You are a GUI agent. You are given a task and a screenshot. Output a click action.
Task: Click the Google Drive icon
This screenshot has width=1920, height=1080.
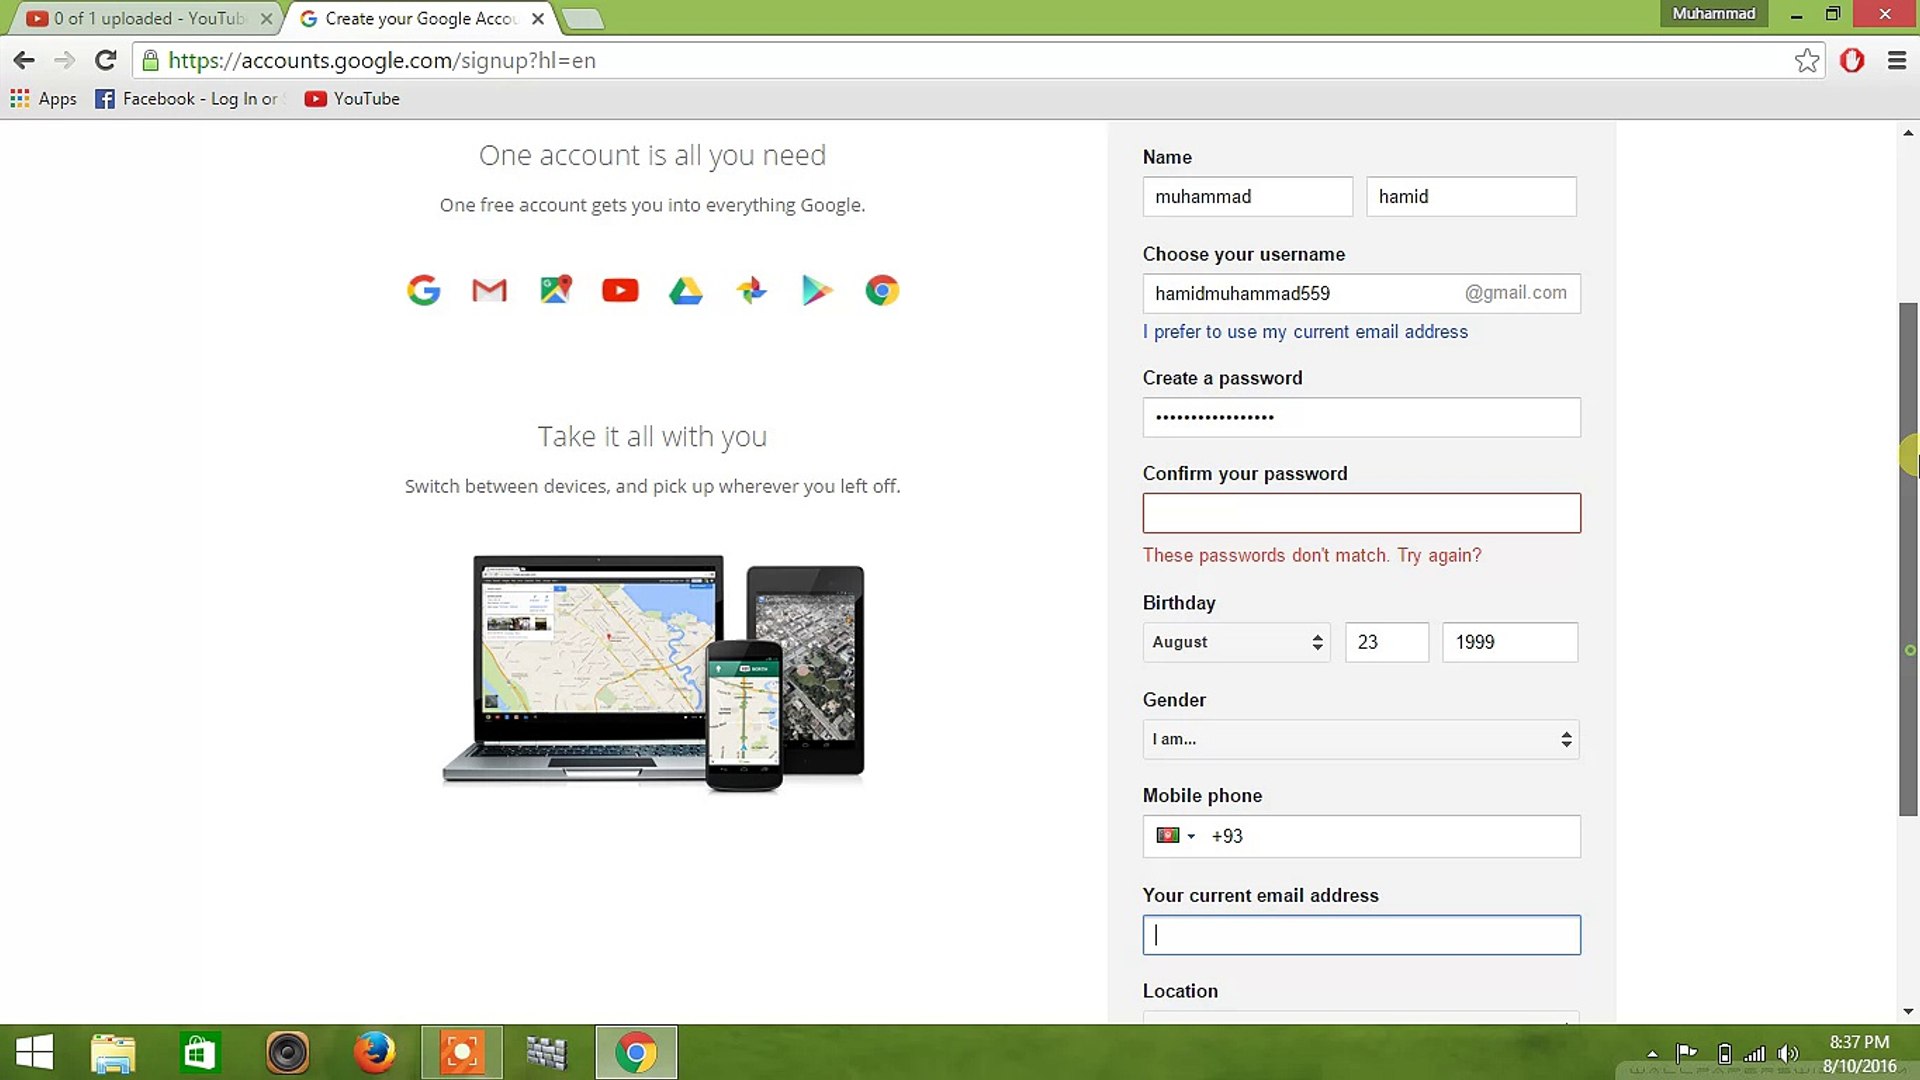click(686, 290)
